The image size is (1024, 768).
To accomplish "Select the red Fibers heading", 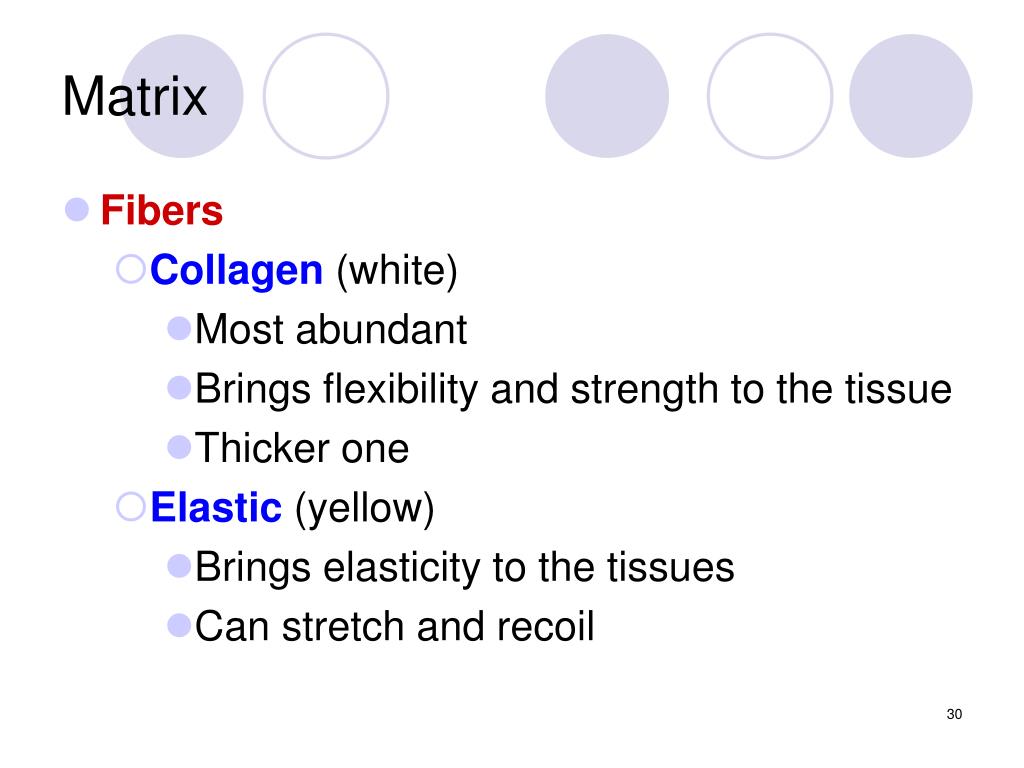I will pyautogui.click(x=162, y=210).
